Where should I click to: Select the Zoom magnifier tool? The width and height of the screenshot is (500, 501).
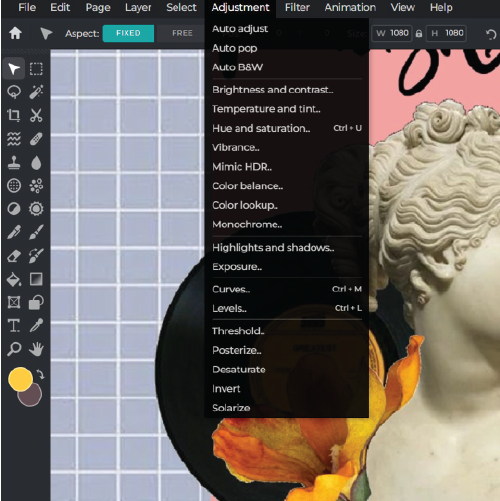pos(14,349)
